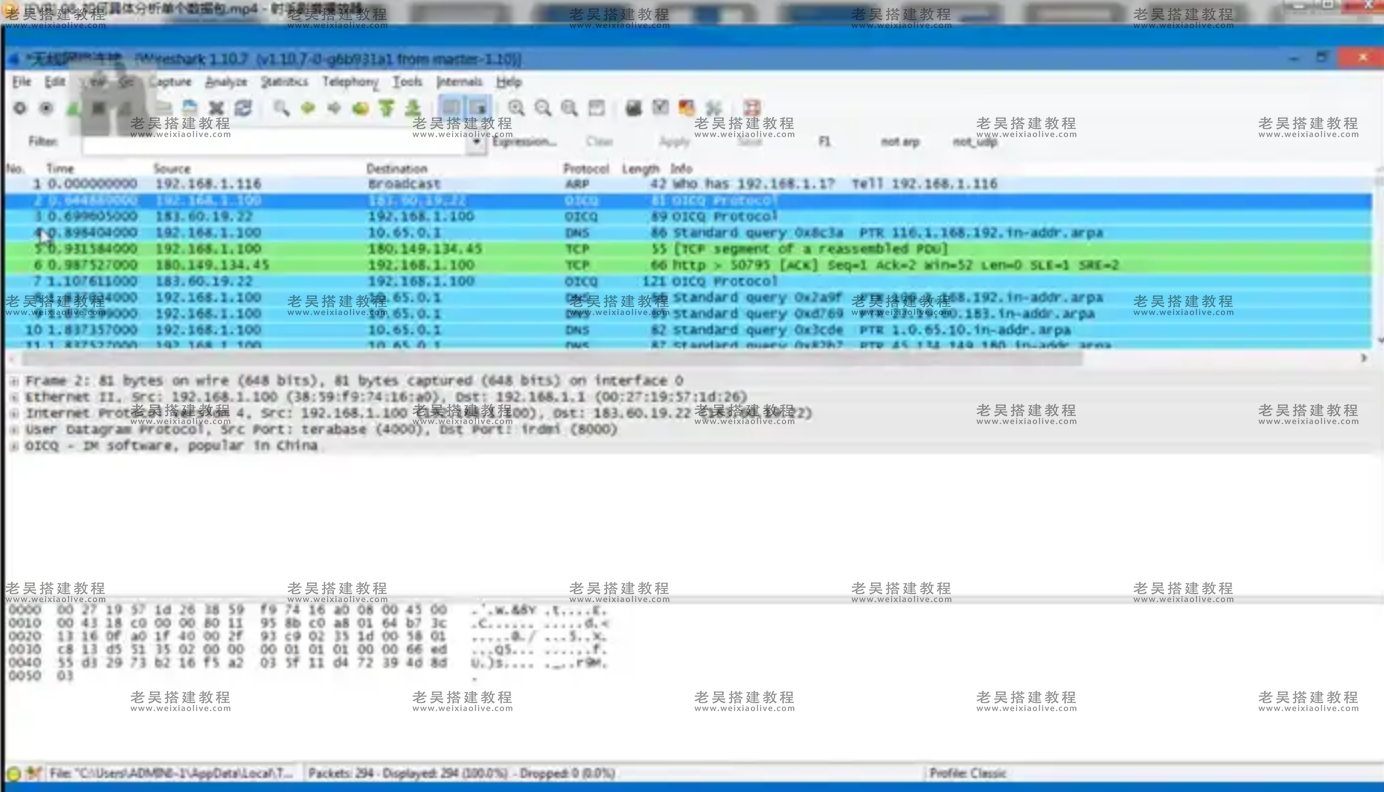Open the Coloring Rules toolbar icon

click(x=687, y=108)
